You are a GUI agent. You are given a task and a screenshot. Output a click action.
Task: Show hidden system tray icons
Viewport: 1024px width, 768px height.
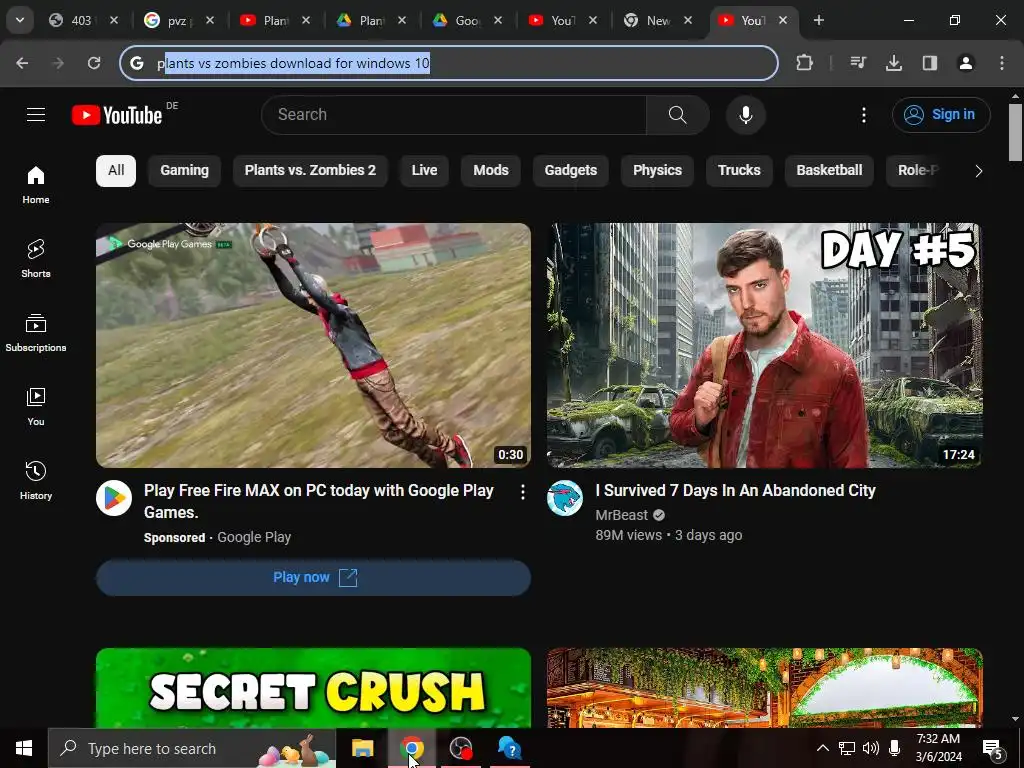point(823,748)
